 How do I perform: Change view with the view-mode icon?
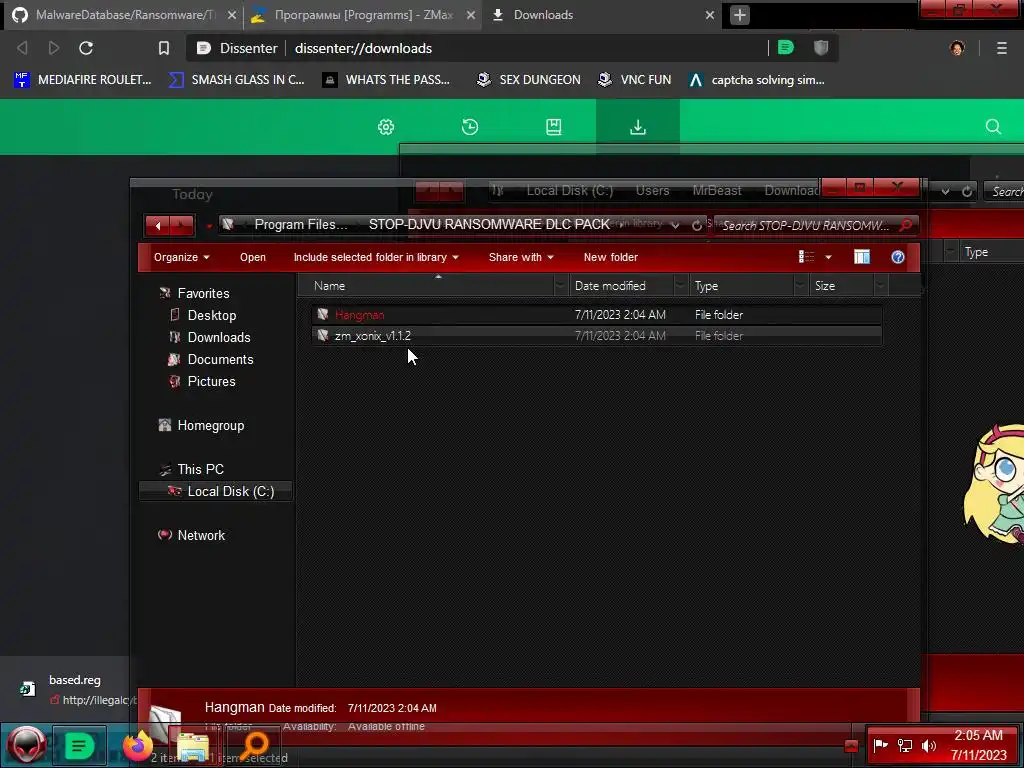pos(807,257)
